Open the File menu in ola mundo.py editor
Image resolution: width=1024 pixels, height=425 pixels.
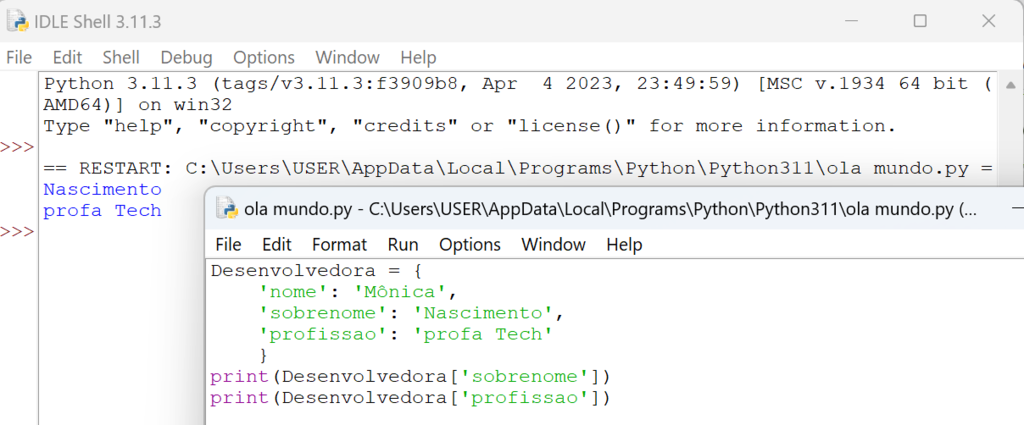coord(228,244)
